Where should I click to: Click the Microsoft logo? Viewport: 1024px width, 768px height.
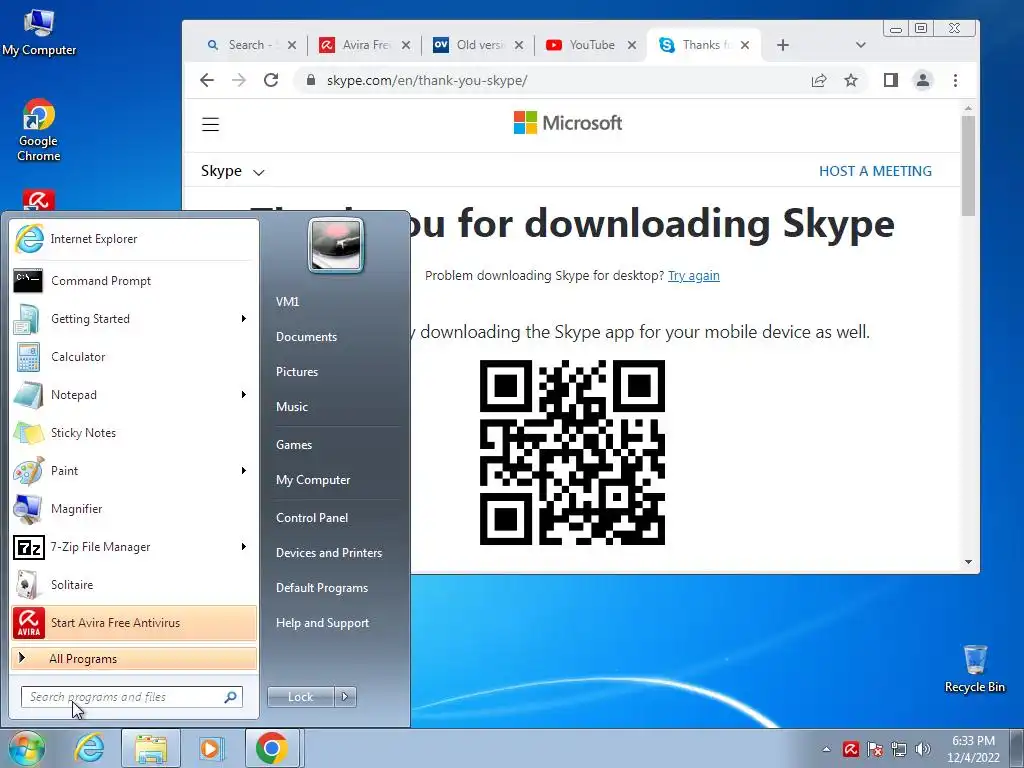click(568, 123)
